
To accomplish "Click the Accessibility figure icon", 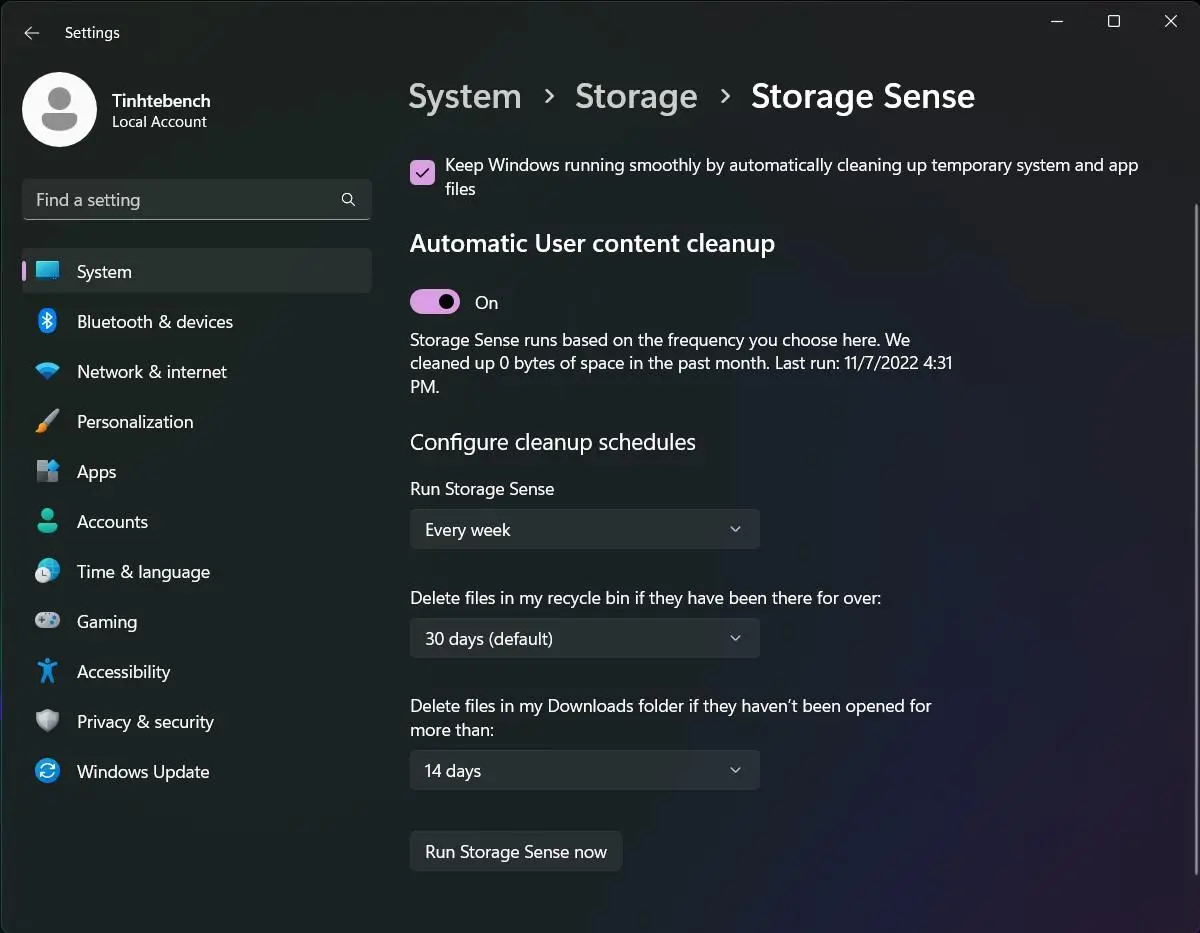I will pos(47,671).
